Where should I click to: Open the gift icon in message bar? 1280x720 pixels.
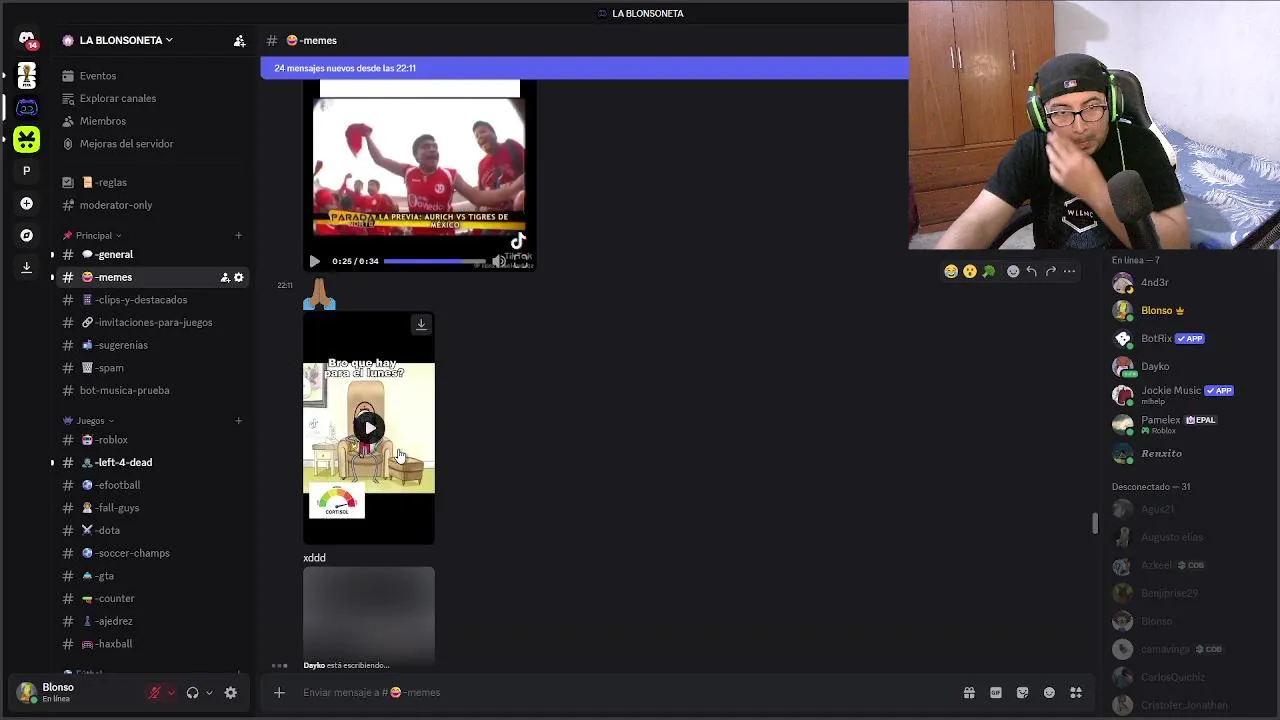point(969,692)
